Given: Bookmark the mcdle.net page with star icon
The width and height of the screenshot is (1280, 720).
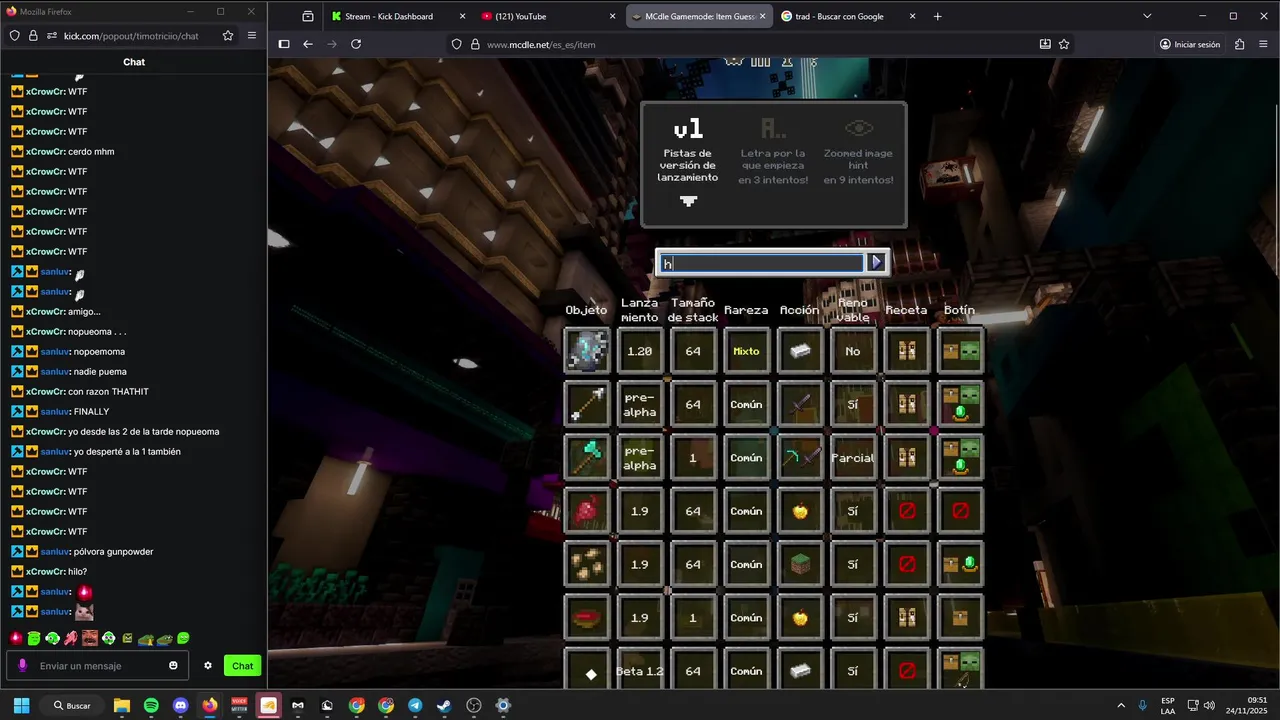Looking at the screenshot, I should coord(1064,44).
